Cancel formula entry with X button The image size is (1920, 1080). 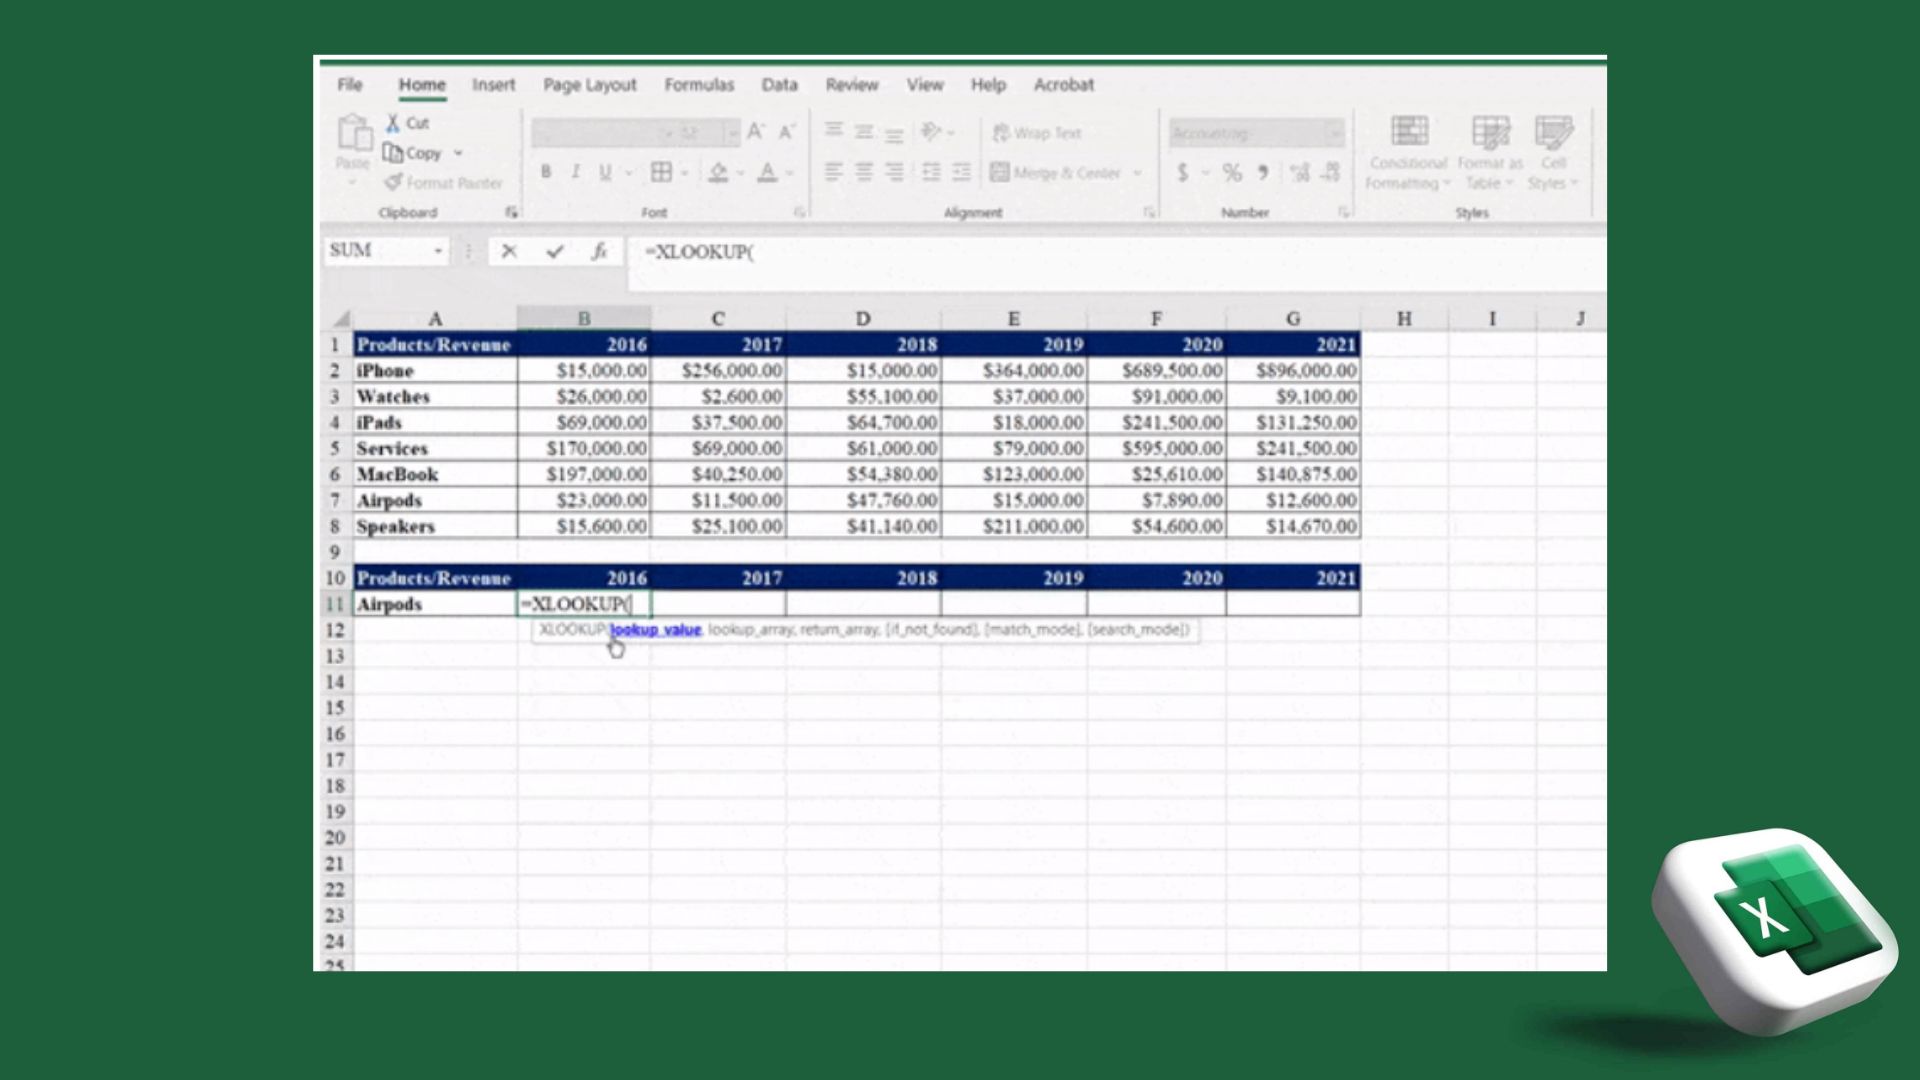click(509, 251)
